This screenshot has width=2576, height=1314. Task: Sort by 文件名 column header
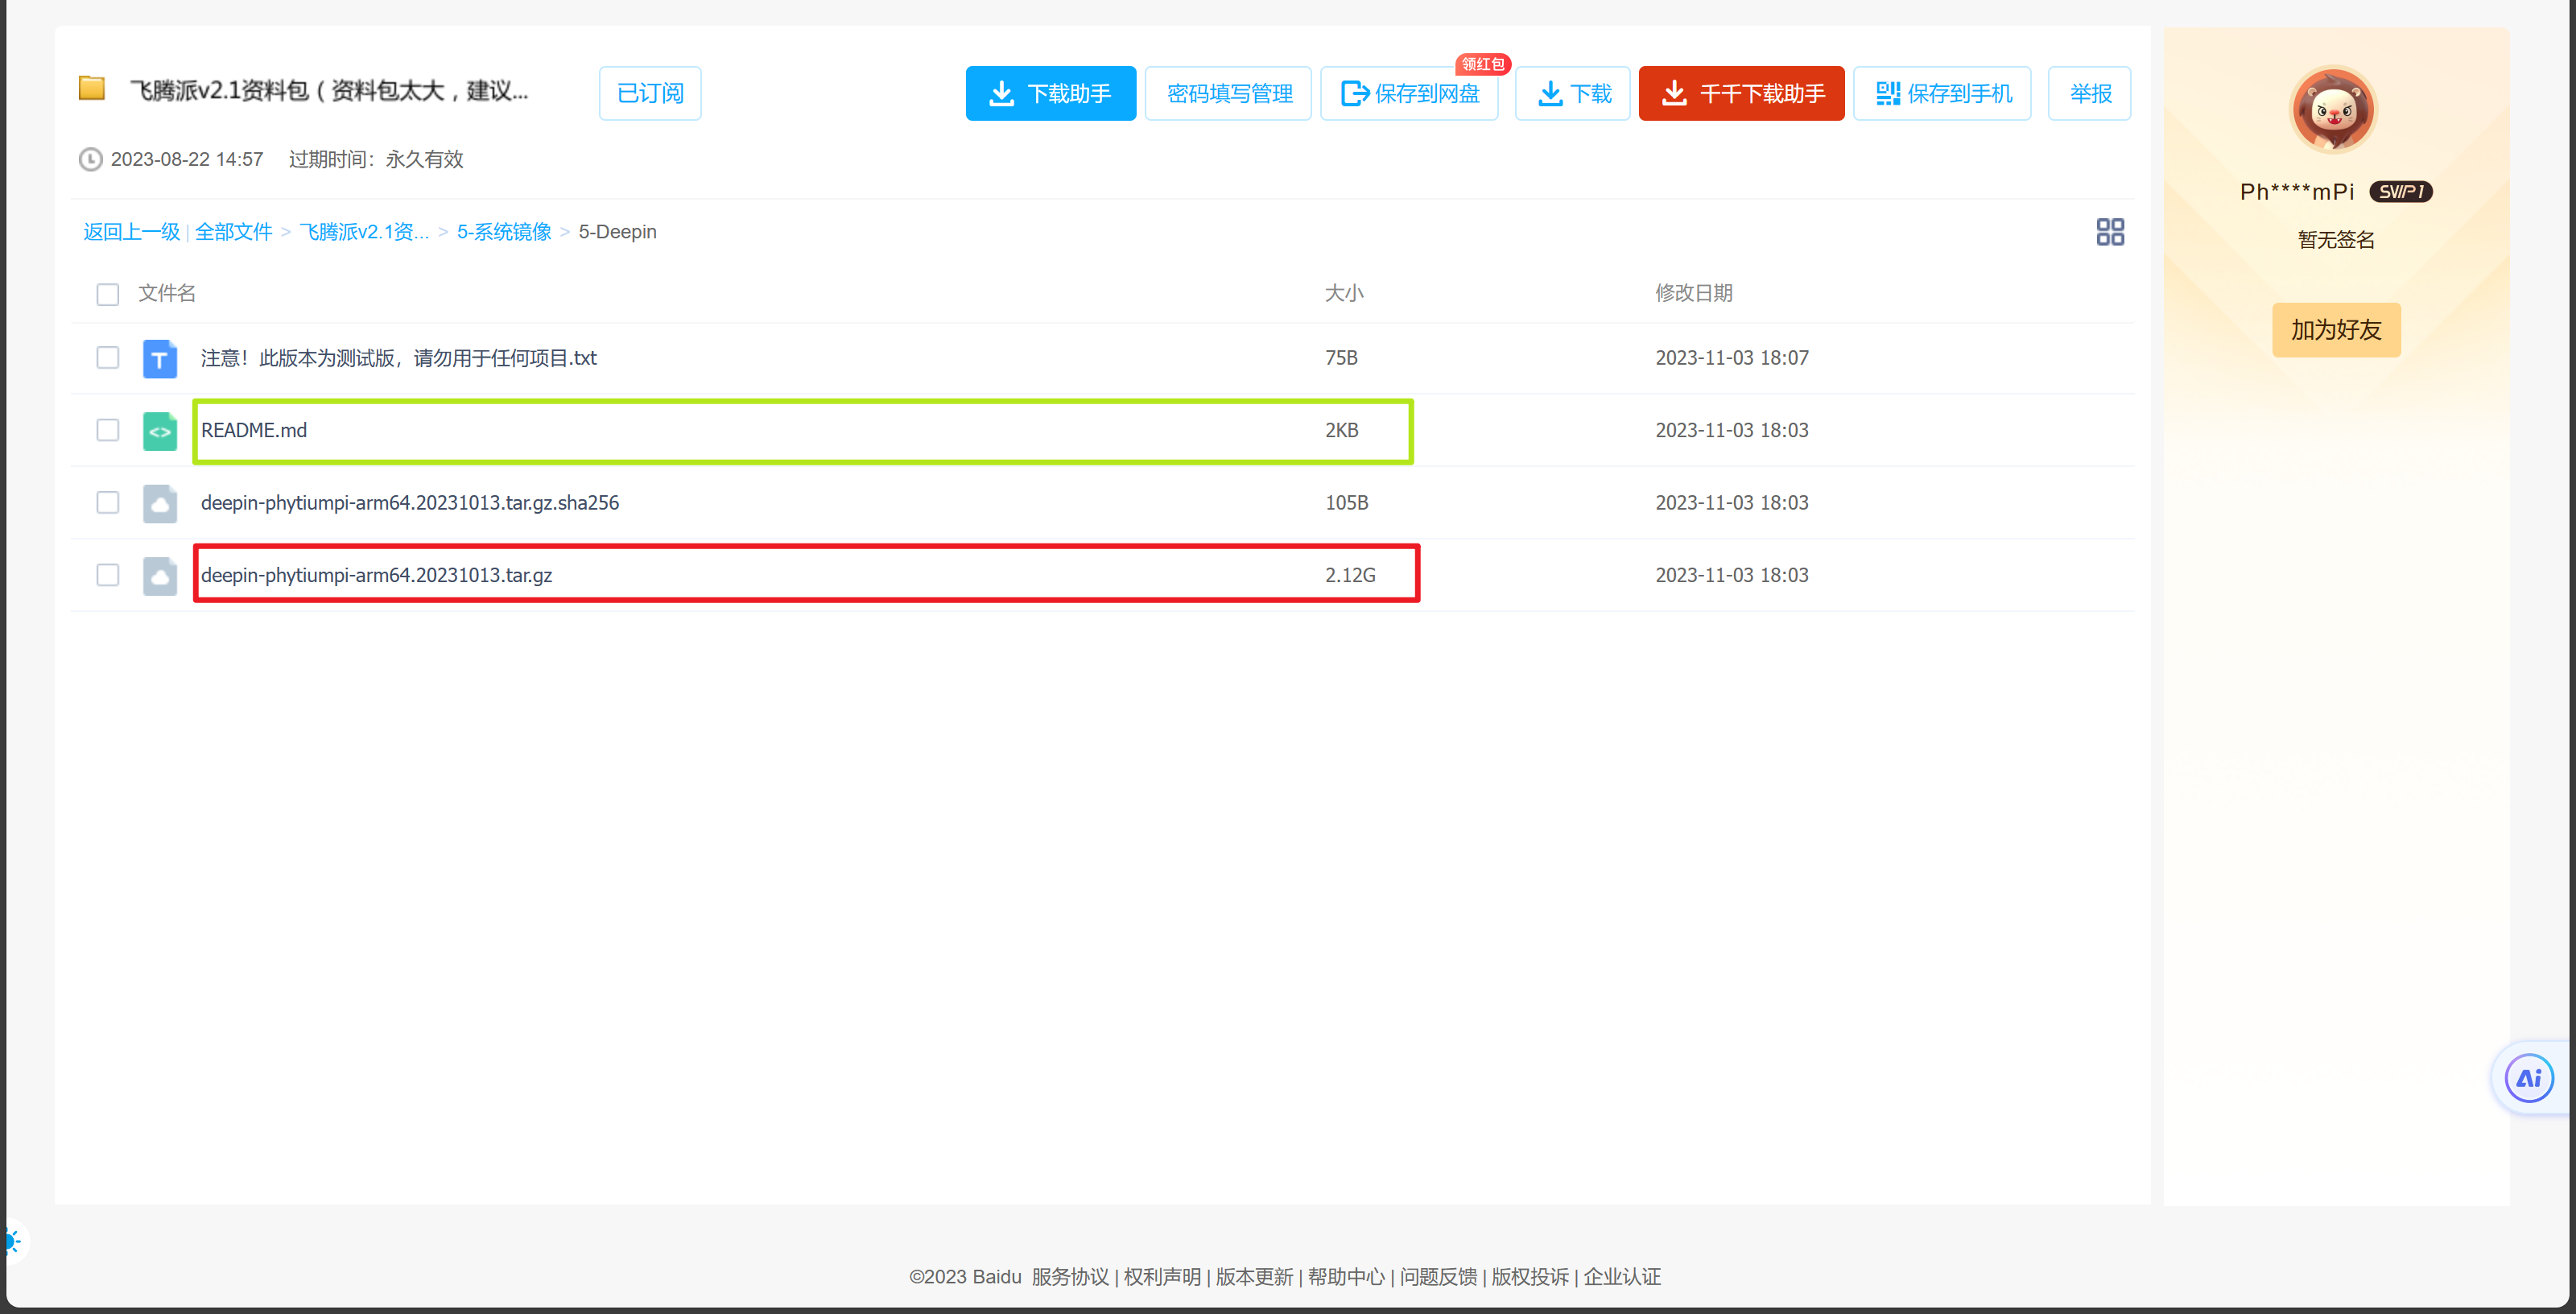(167, 293)
